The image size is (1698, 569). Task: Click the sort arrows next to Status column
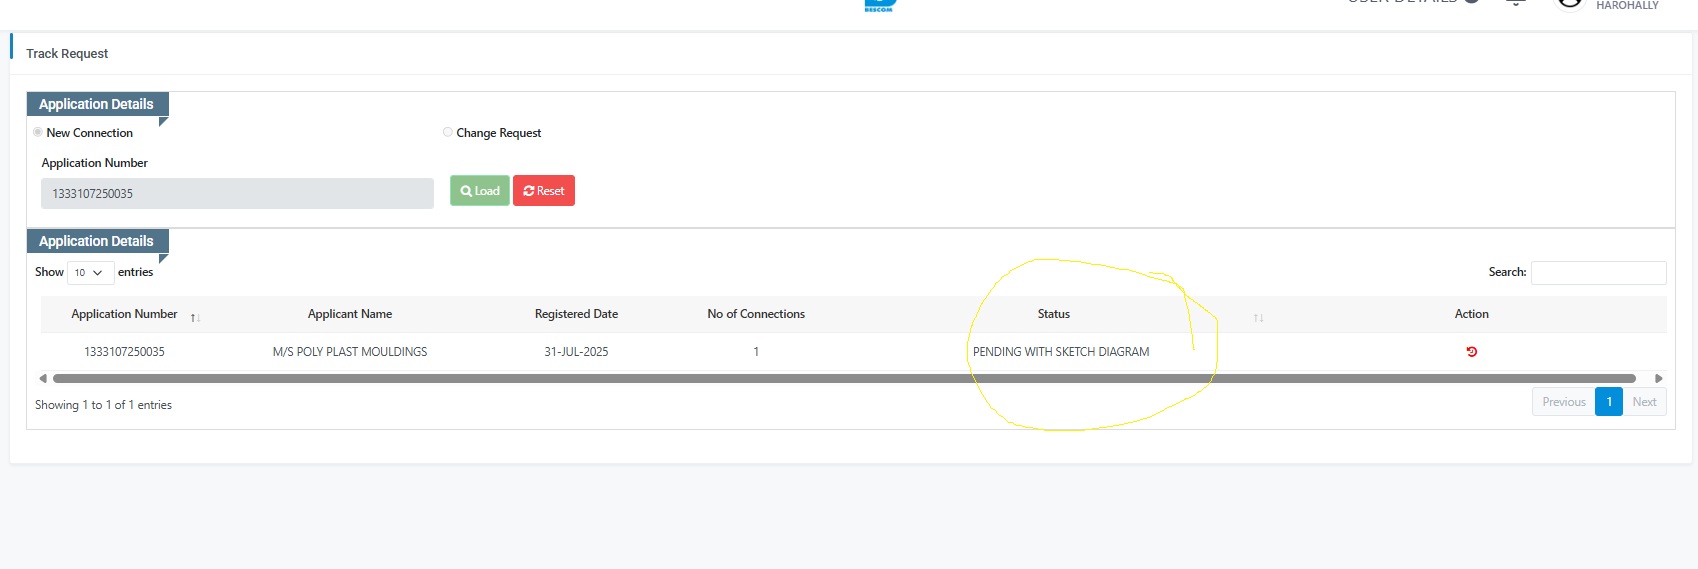(x=1258, y=317)
